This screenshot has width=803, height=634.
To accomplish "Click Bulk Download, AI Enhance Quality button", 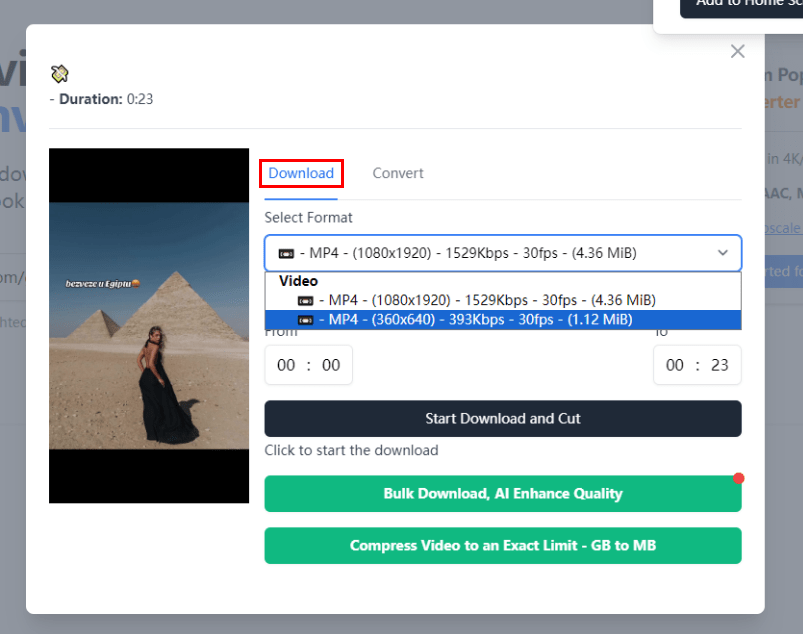I will click(503, 494).
